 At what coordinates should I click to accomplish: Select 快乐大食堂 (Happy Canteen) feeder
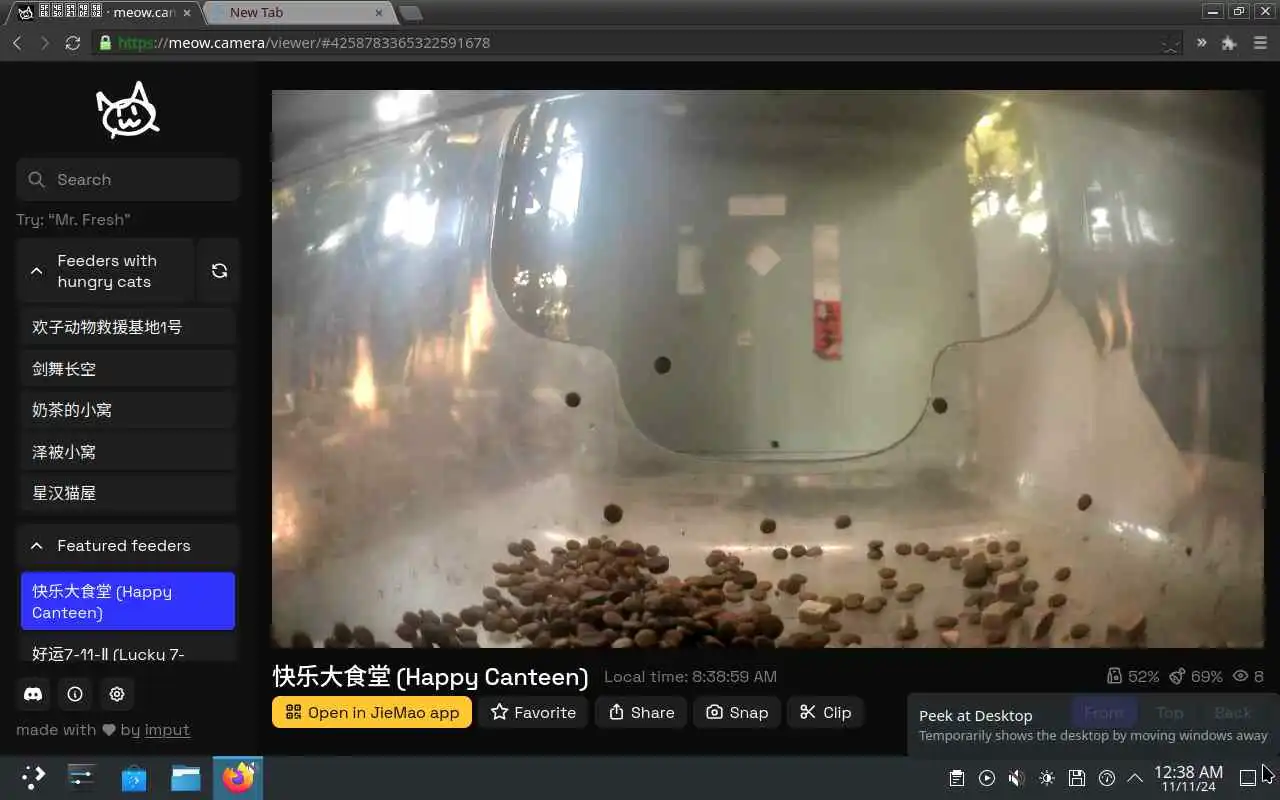click(x=128, y=601)
